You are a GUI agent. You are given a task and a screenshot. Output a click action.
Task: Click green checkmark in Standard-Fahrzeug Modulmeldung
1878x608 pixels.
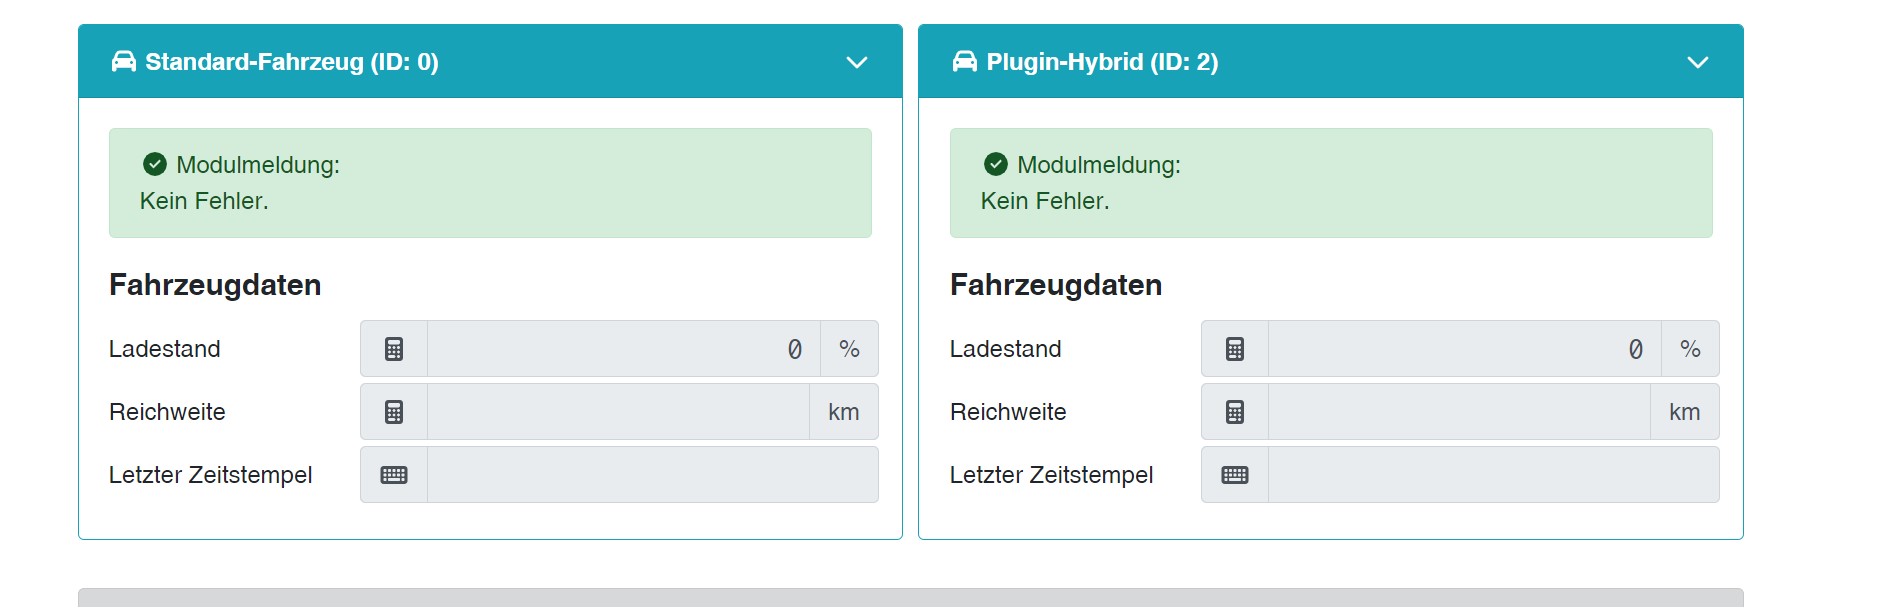point(155,164)
